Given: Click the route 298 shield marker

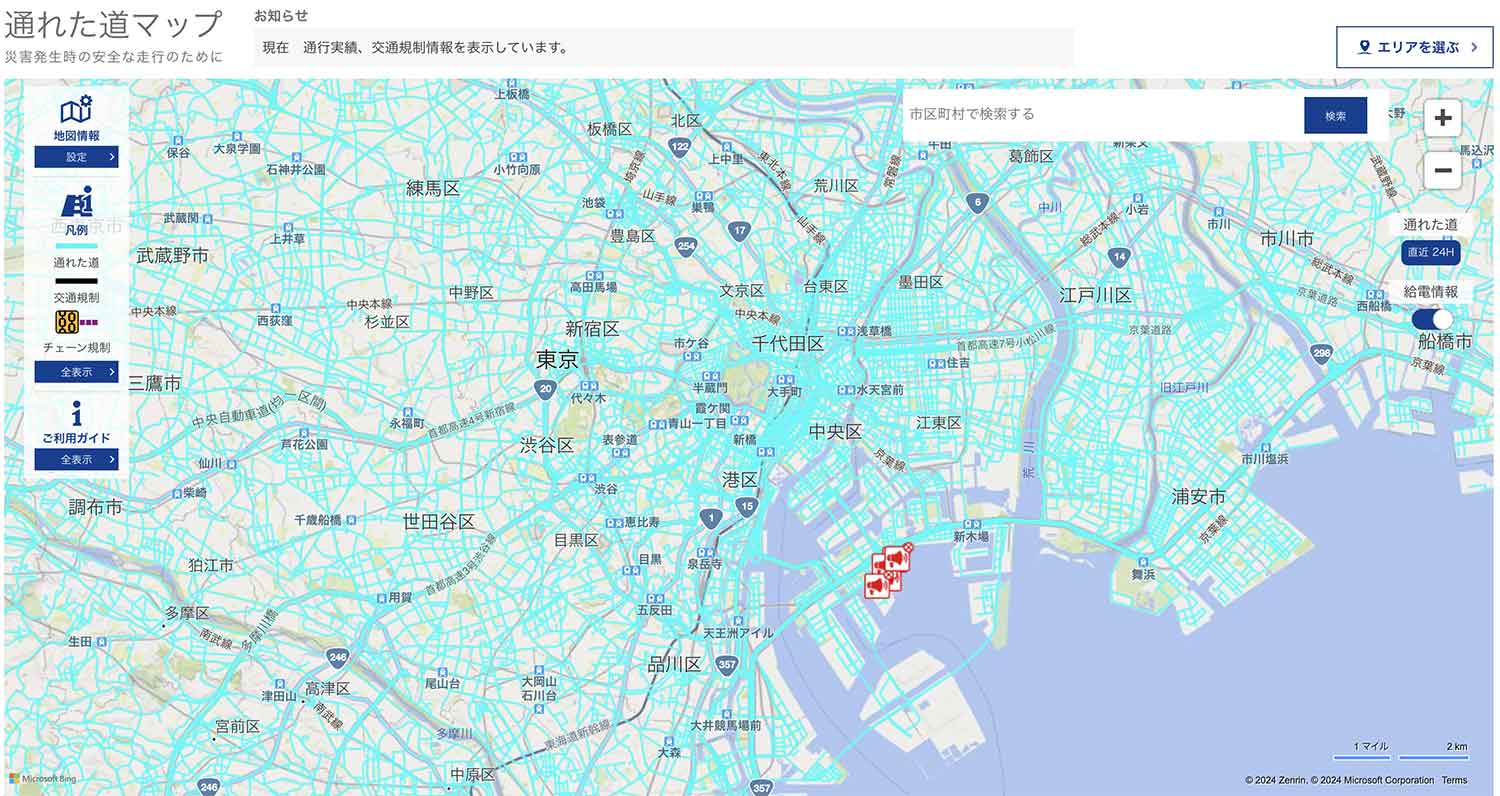Looking at the screenshot, I should click(x=1322, y=353).
